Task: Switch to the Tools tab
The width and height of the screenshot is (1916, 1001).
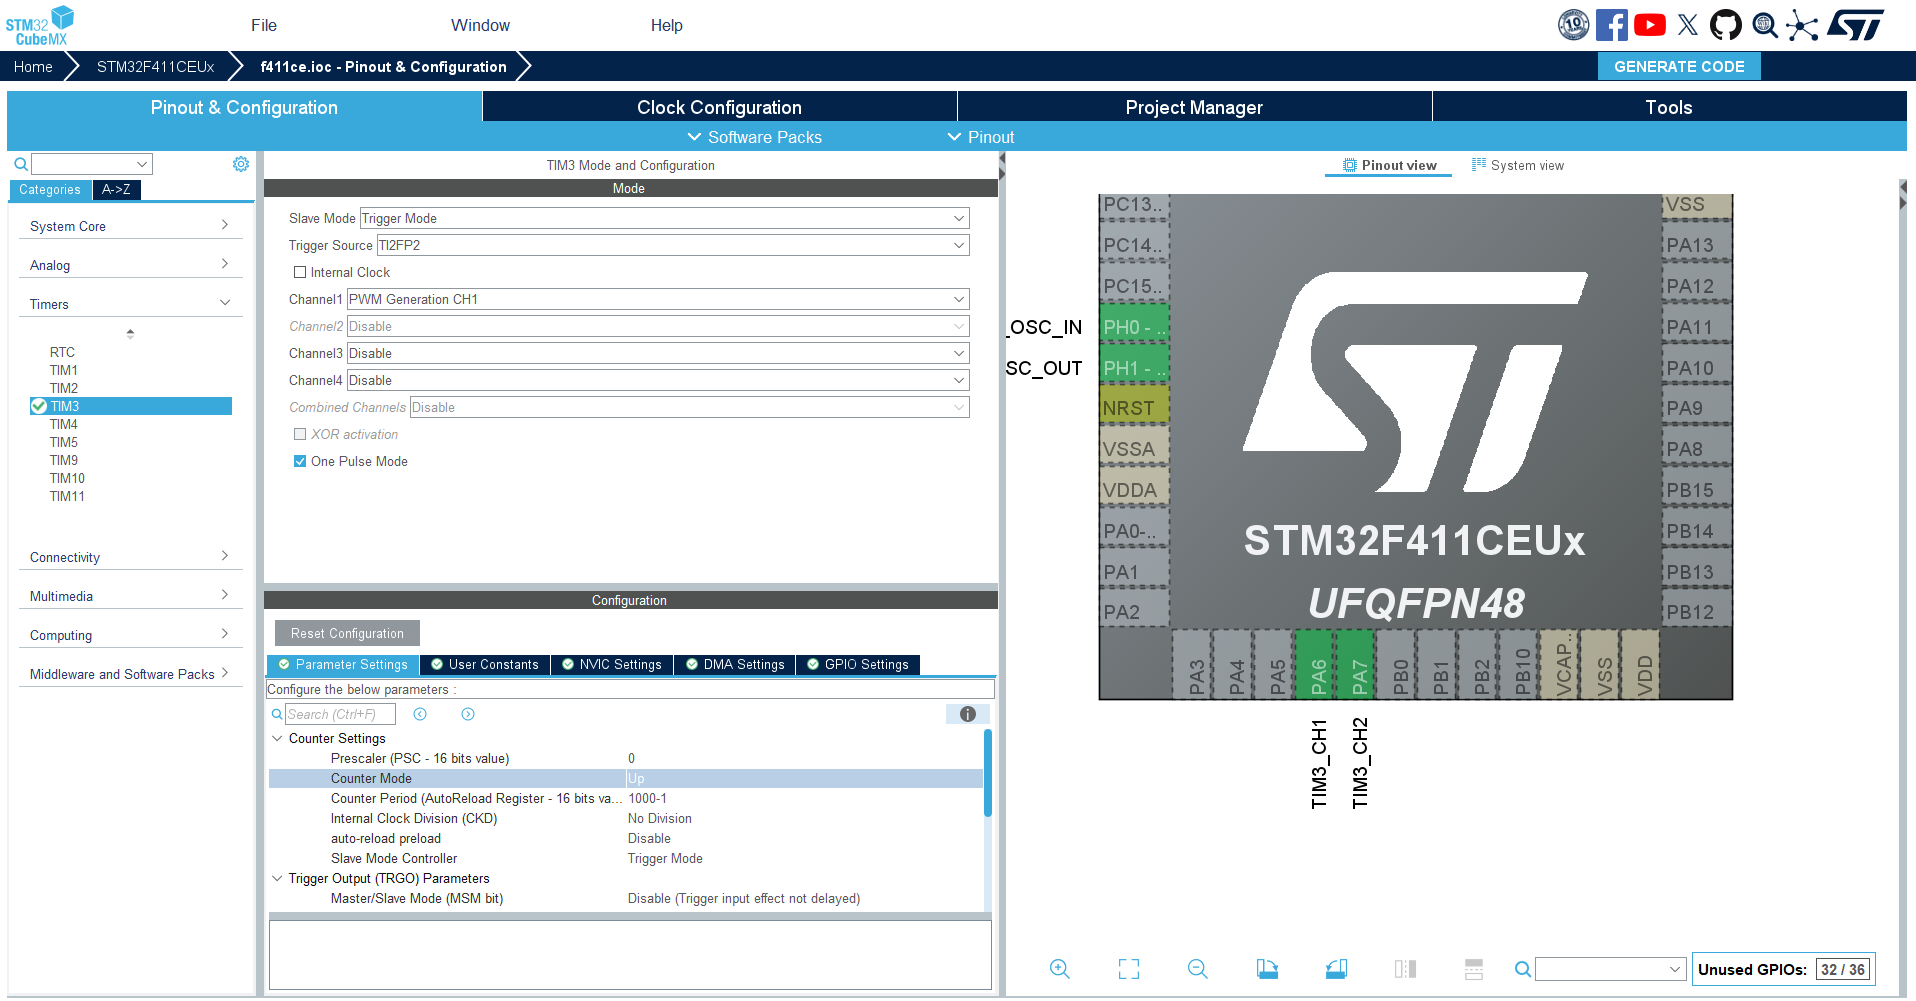Action: tap(1669, 107)
